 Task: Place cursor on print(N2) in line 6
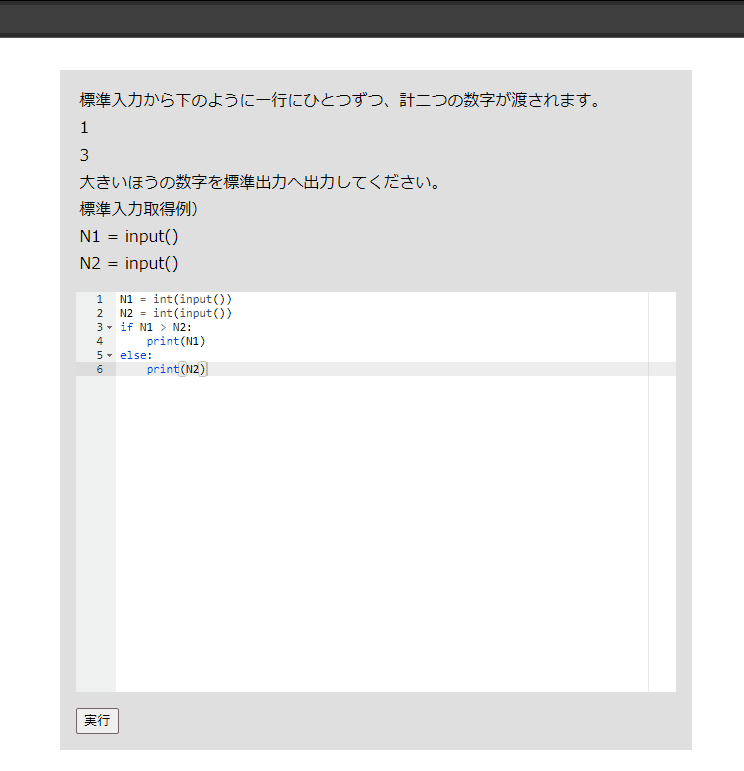175,369
